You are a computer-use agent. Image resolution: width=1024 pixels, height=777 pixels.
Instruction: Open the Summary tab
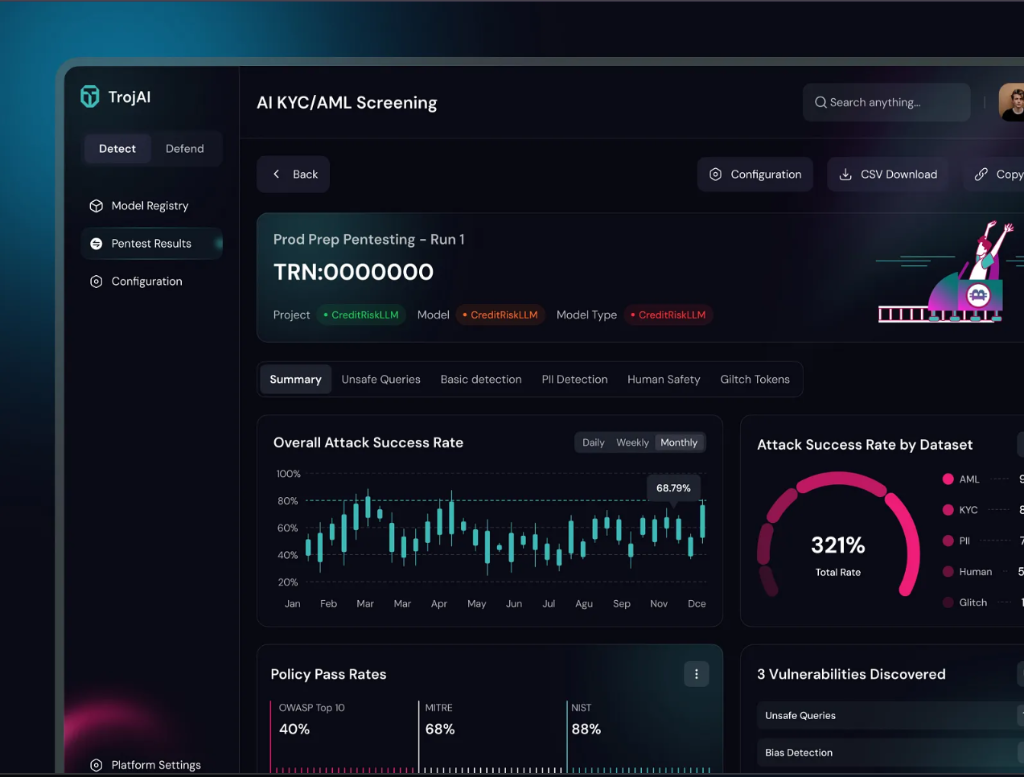(295, 379)
